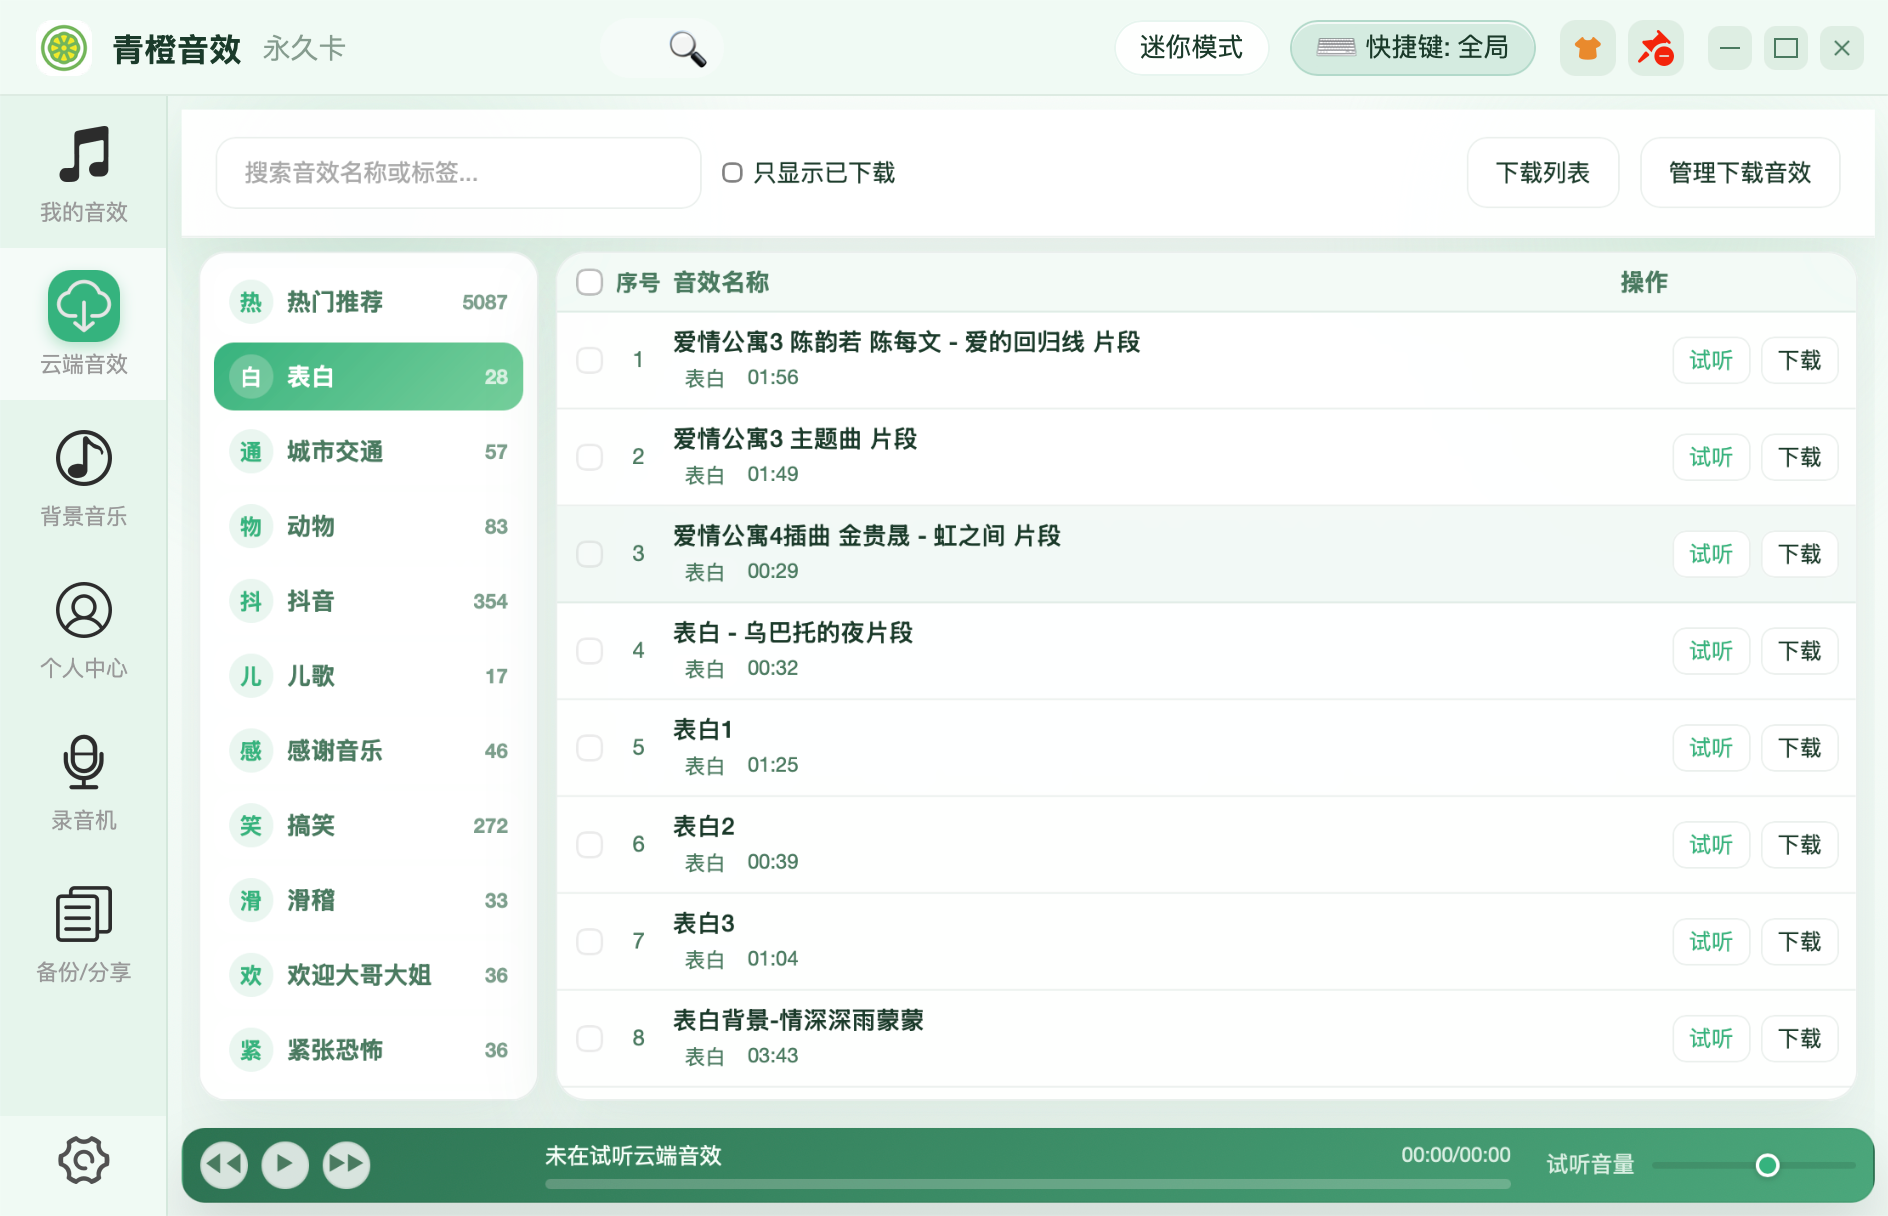1888x1216 pixels.
Task: Open Background Music (背景音乐) section
Action: pyautogui.click(x=83, y=477)
